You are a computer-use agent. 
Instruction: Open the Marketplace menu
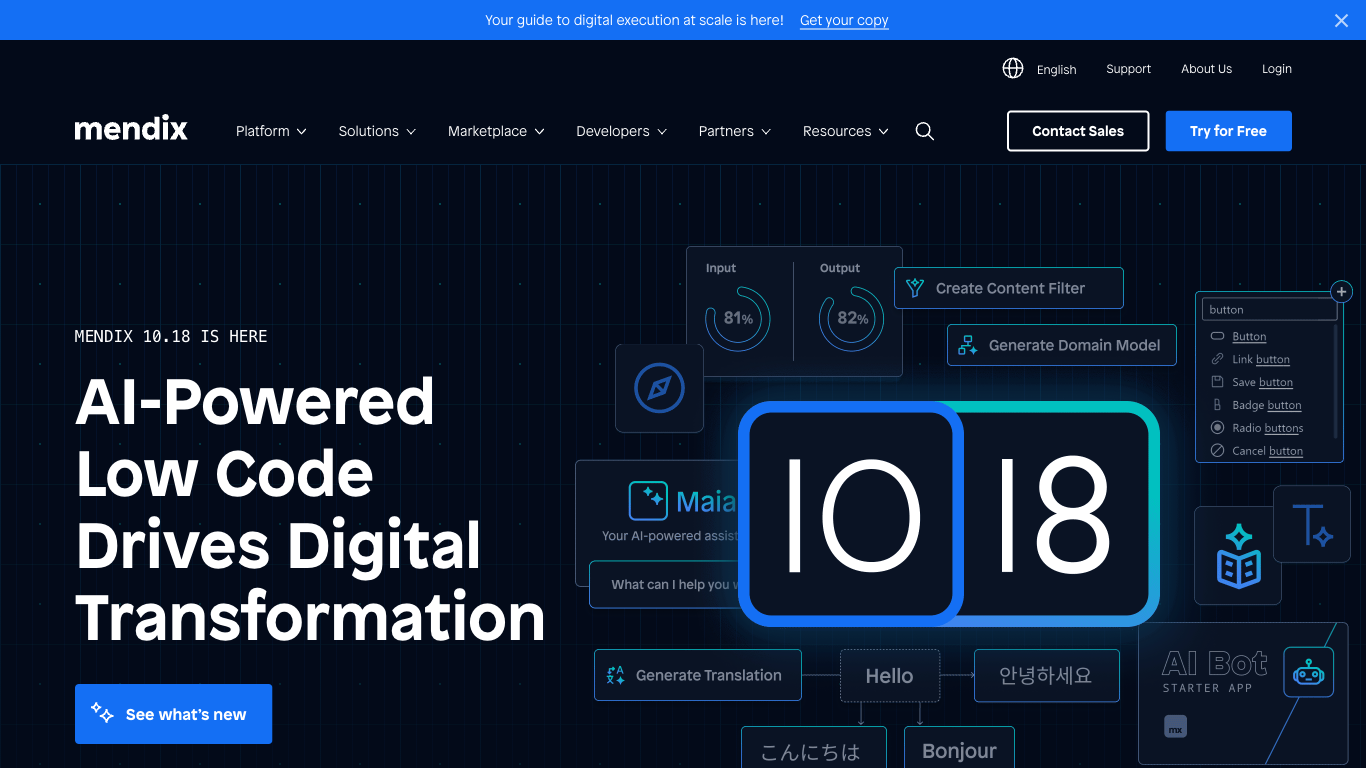pyautogui.click(x=496, y=131)
